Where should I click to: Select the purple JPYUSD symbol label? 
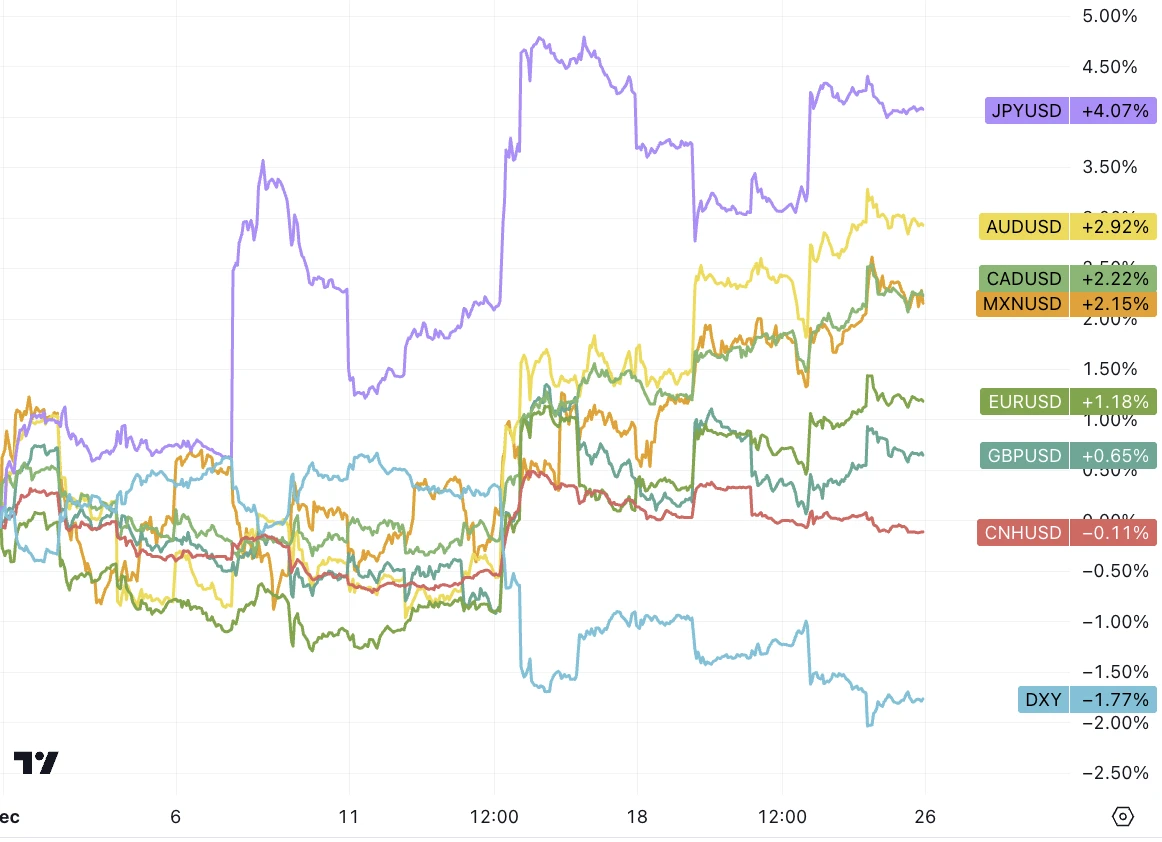coord(1027,110)
